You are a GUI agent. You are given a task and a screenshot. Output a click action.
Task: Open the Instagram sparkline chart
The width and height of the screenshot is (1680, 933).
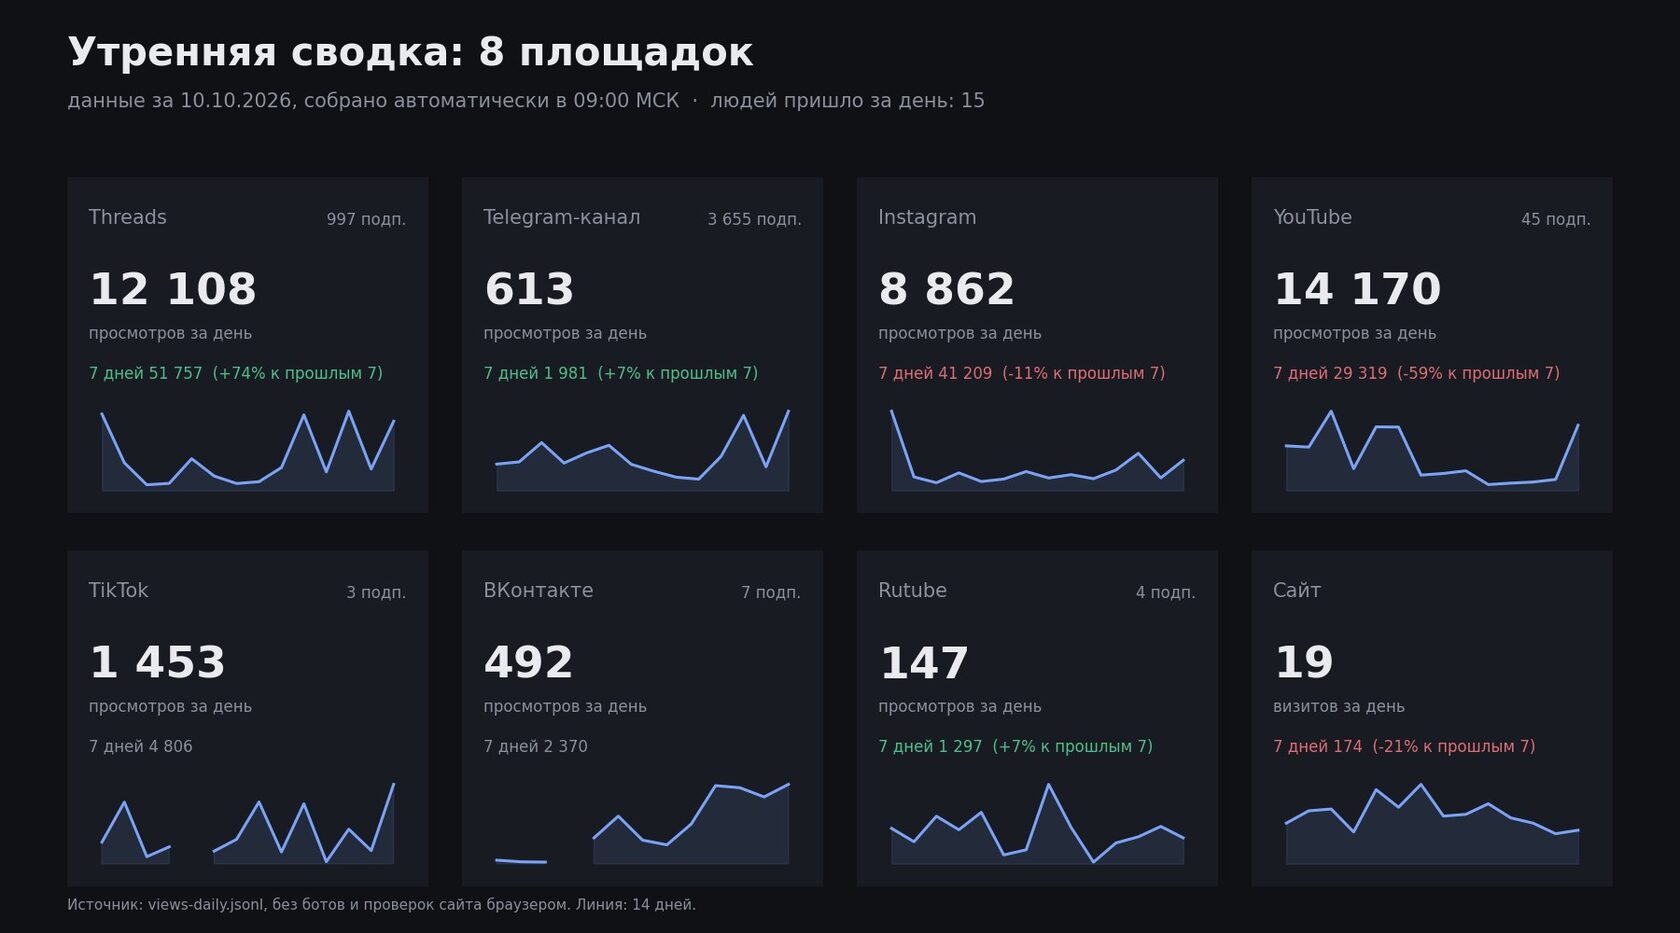click(1038, 450)
